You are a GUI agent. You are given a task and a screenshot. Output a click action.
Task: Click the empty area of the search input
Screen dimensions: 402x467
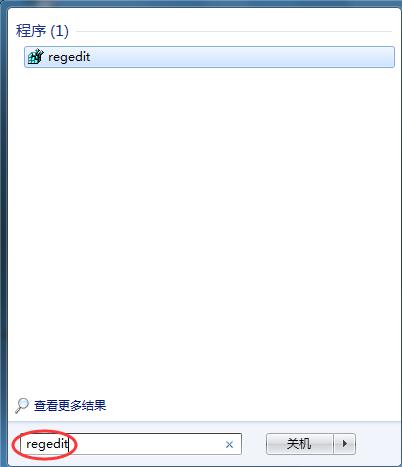click(x=147, y=444)
